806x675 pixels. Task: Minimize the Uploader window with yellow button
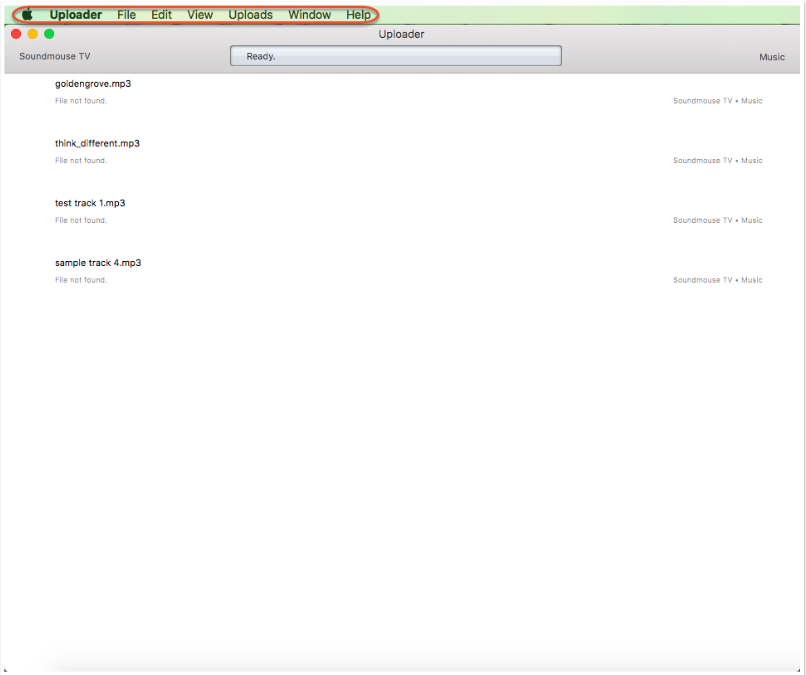coord(32,34)
